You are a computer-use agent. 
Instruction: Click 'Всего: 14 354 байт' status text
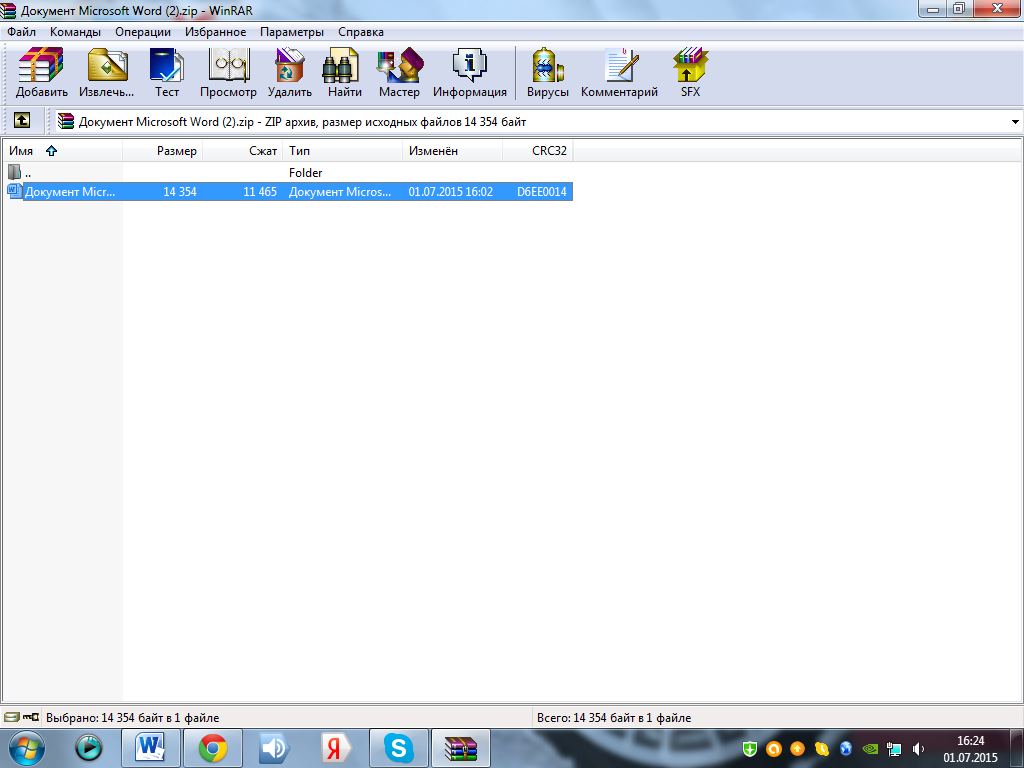[614, 718]
